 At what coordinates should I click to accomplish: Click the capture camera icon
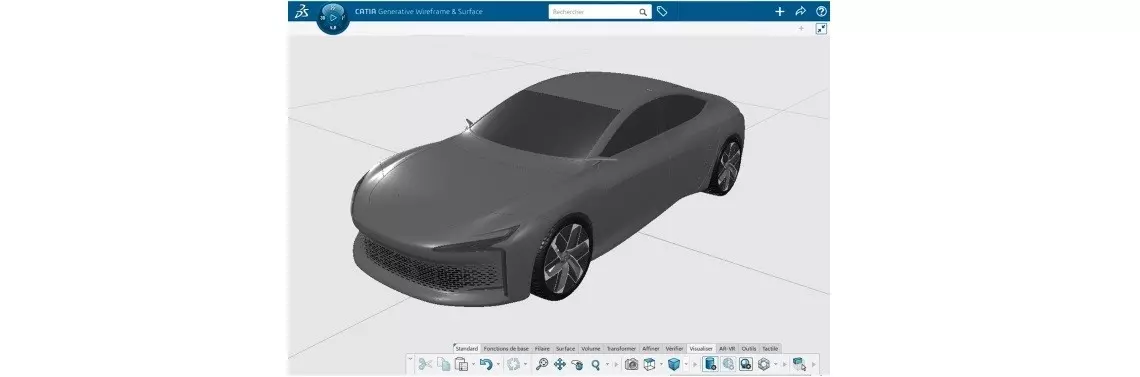point(632,364)
